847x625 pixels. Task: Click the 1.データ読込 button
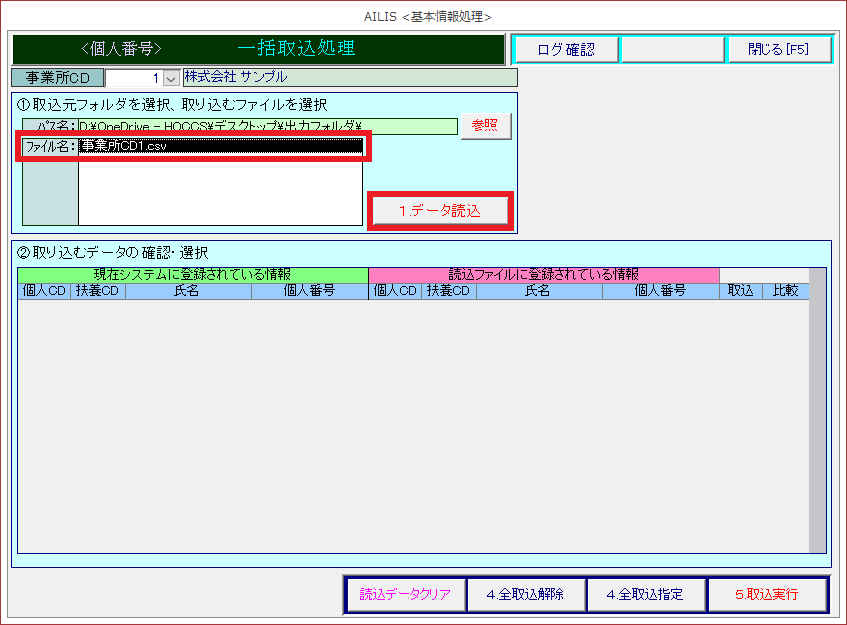coord(440,211)
